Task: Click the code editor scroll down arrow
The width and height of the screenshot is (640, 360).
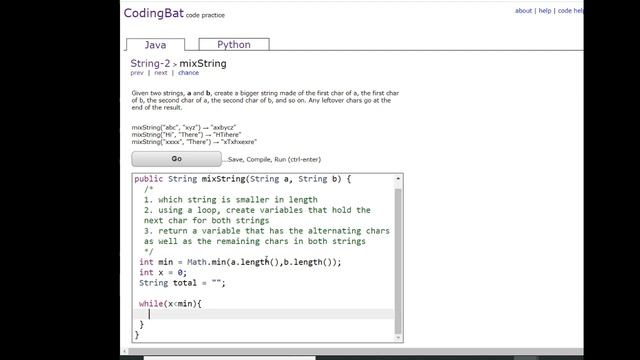Action: pyautogui.click(x=398, y=338)
